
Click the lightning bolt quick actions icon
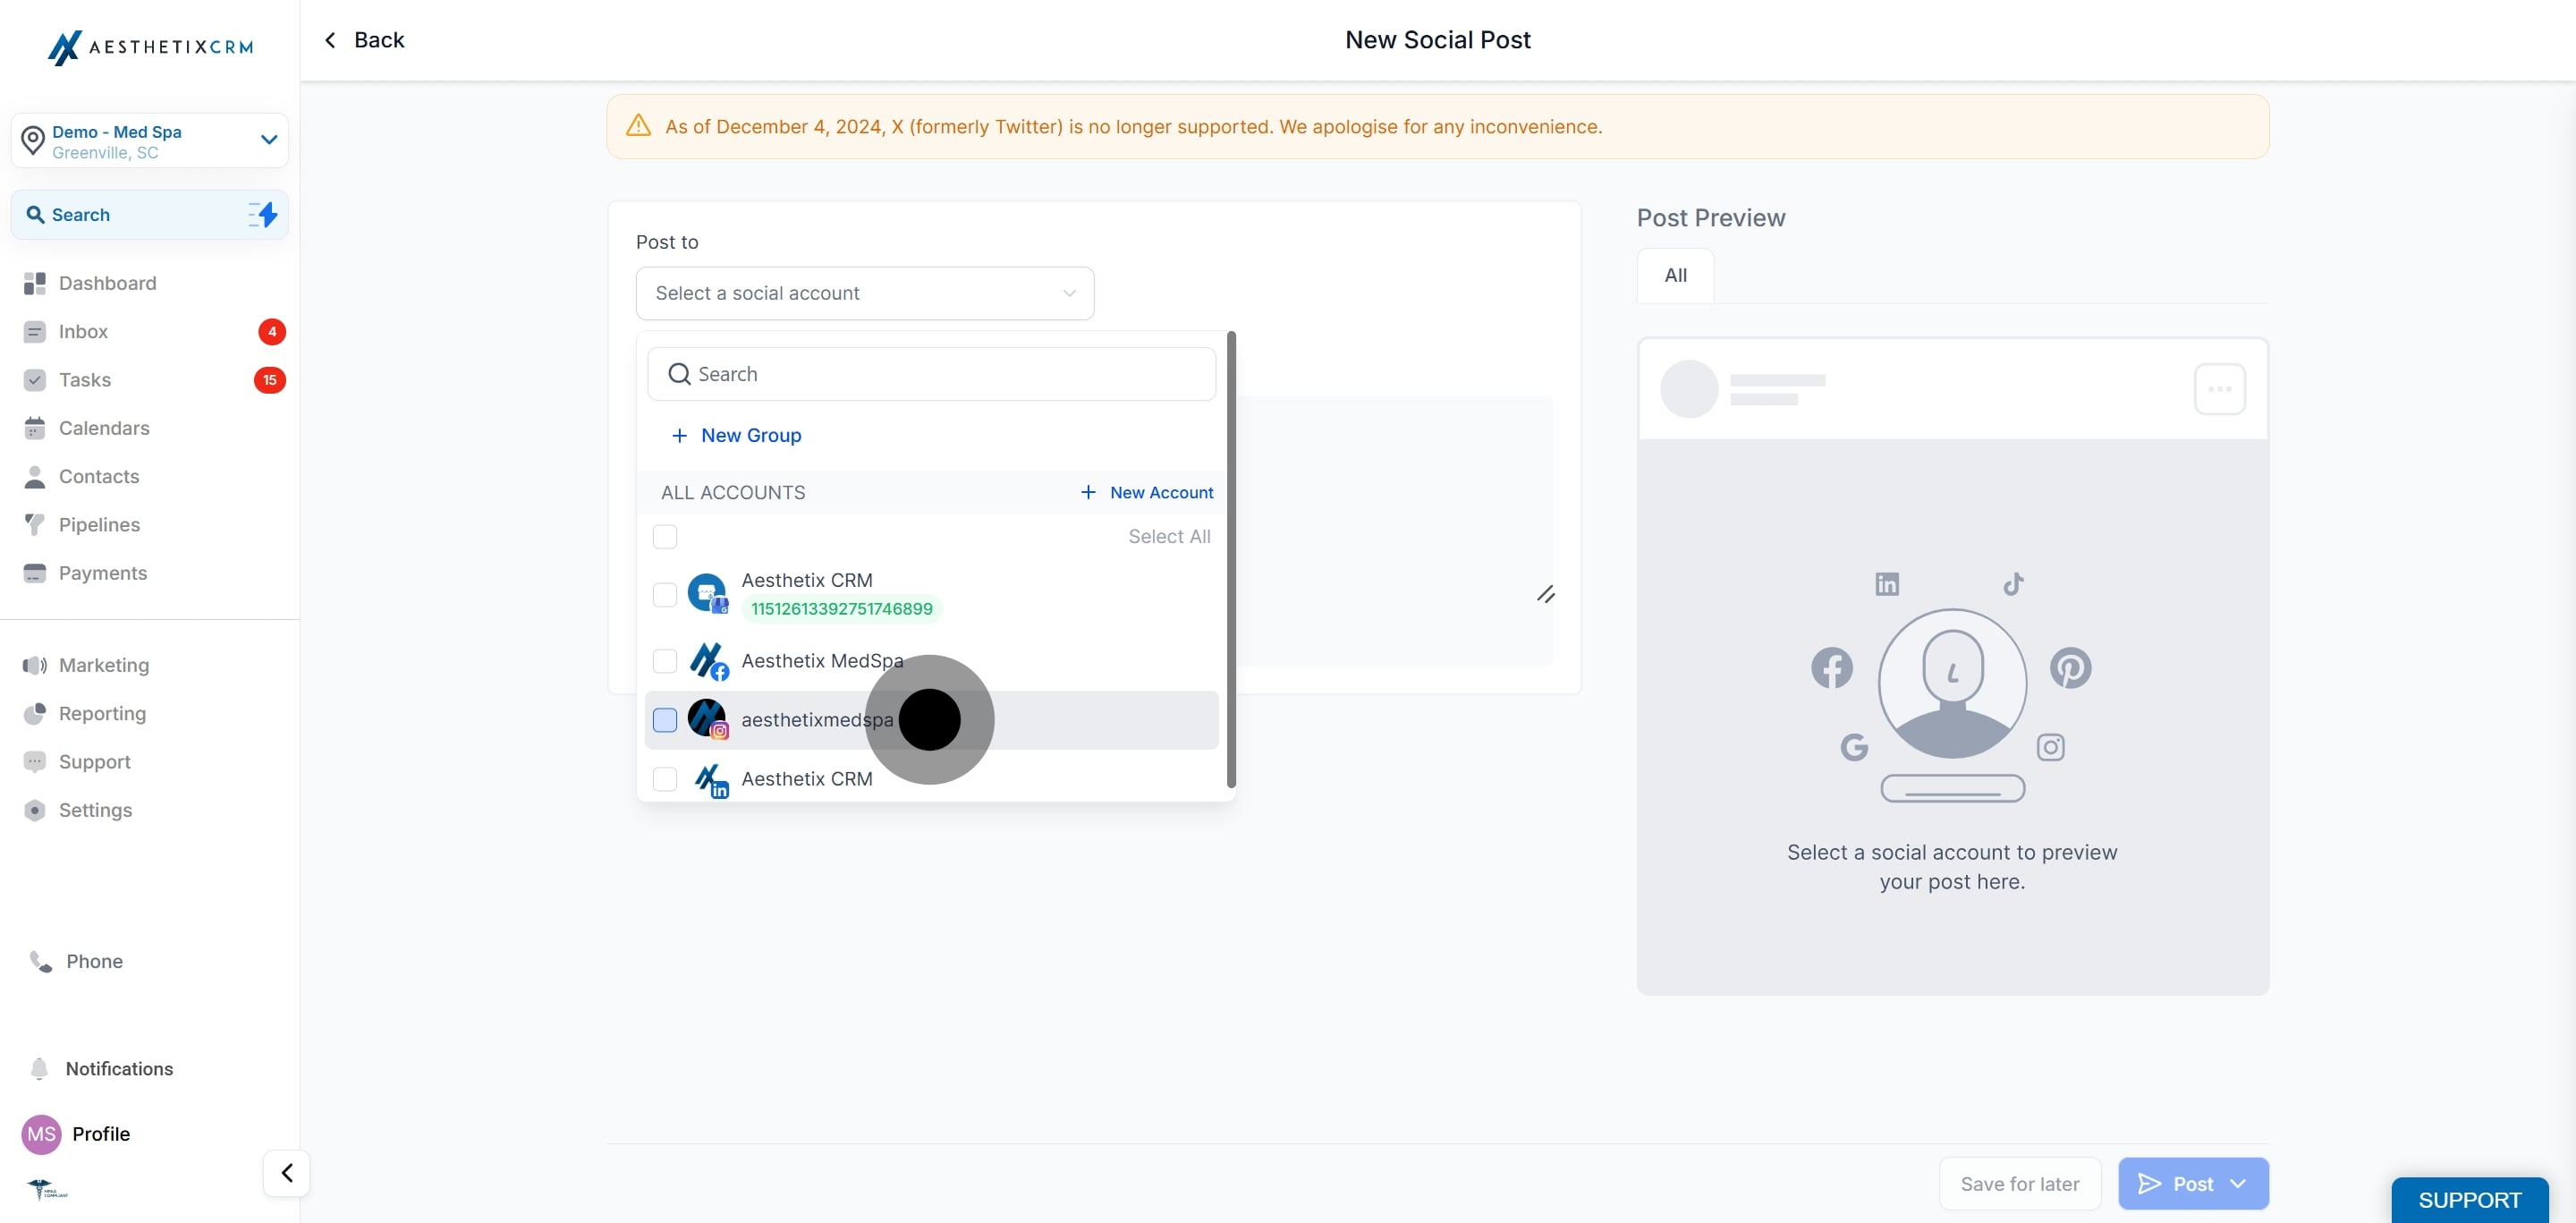click(x=263, y=214)
